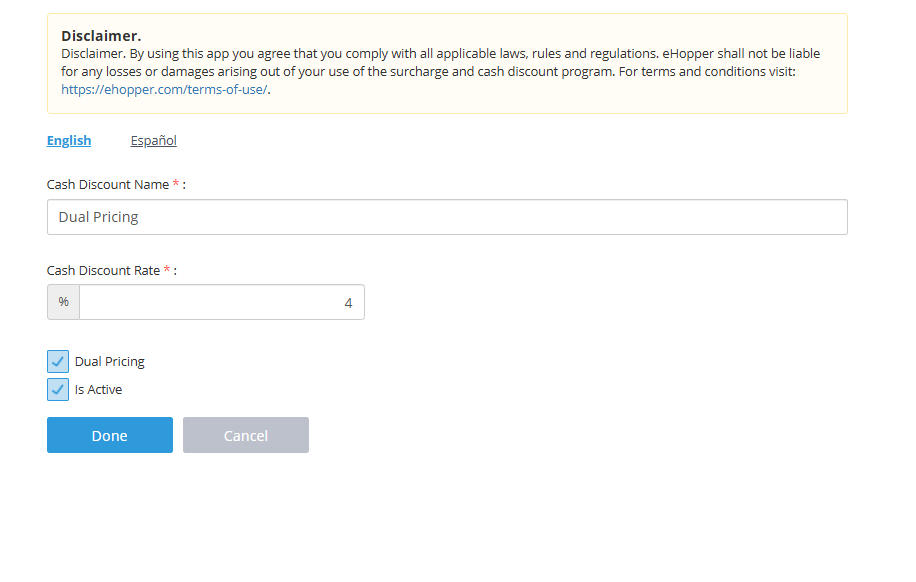
Task: Switch to the English language tab
Action: click(x=69, y=141)
